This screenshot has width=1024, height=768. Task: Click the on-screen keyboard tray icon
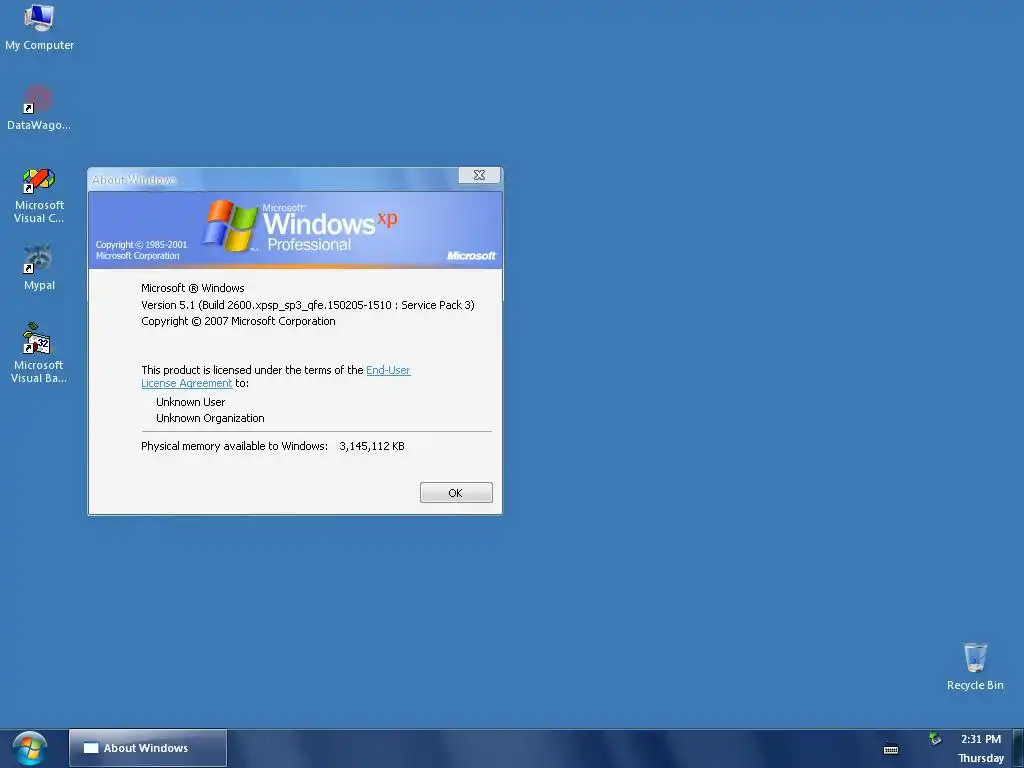coord(891,750)
